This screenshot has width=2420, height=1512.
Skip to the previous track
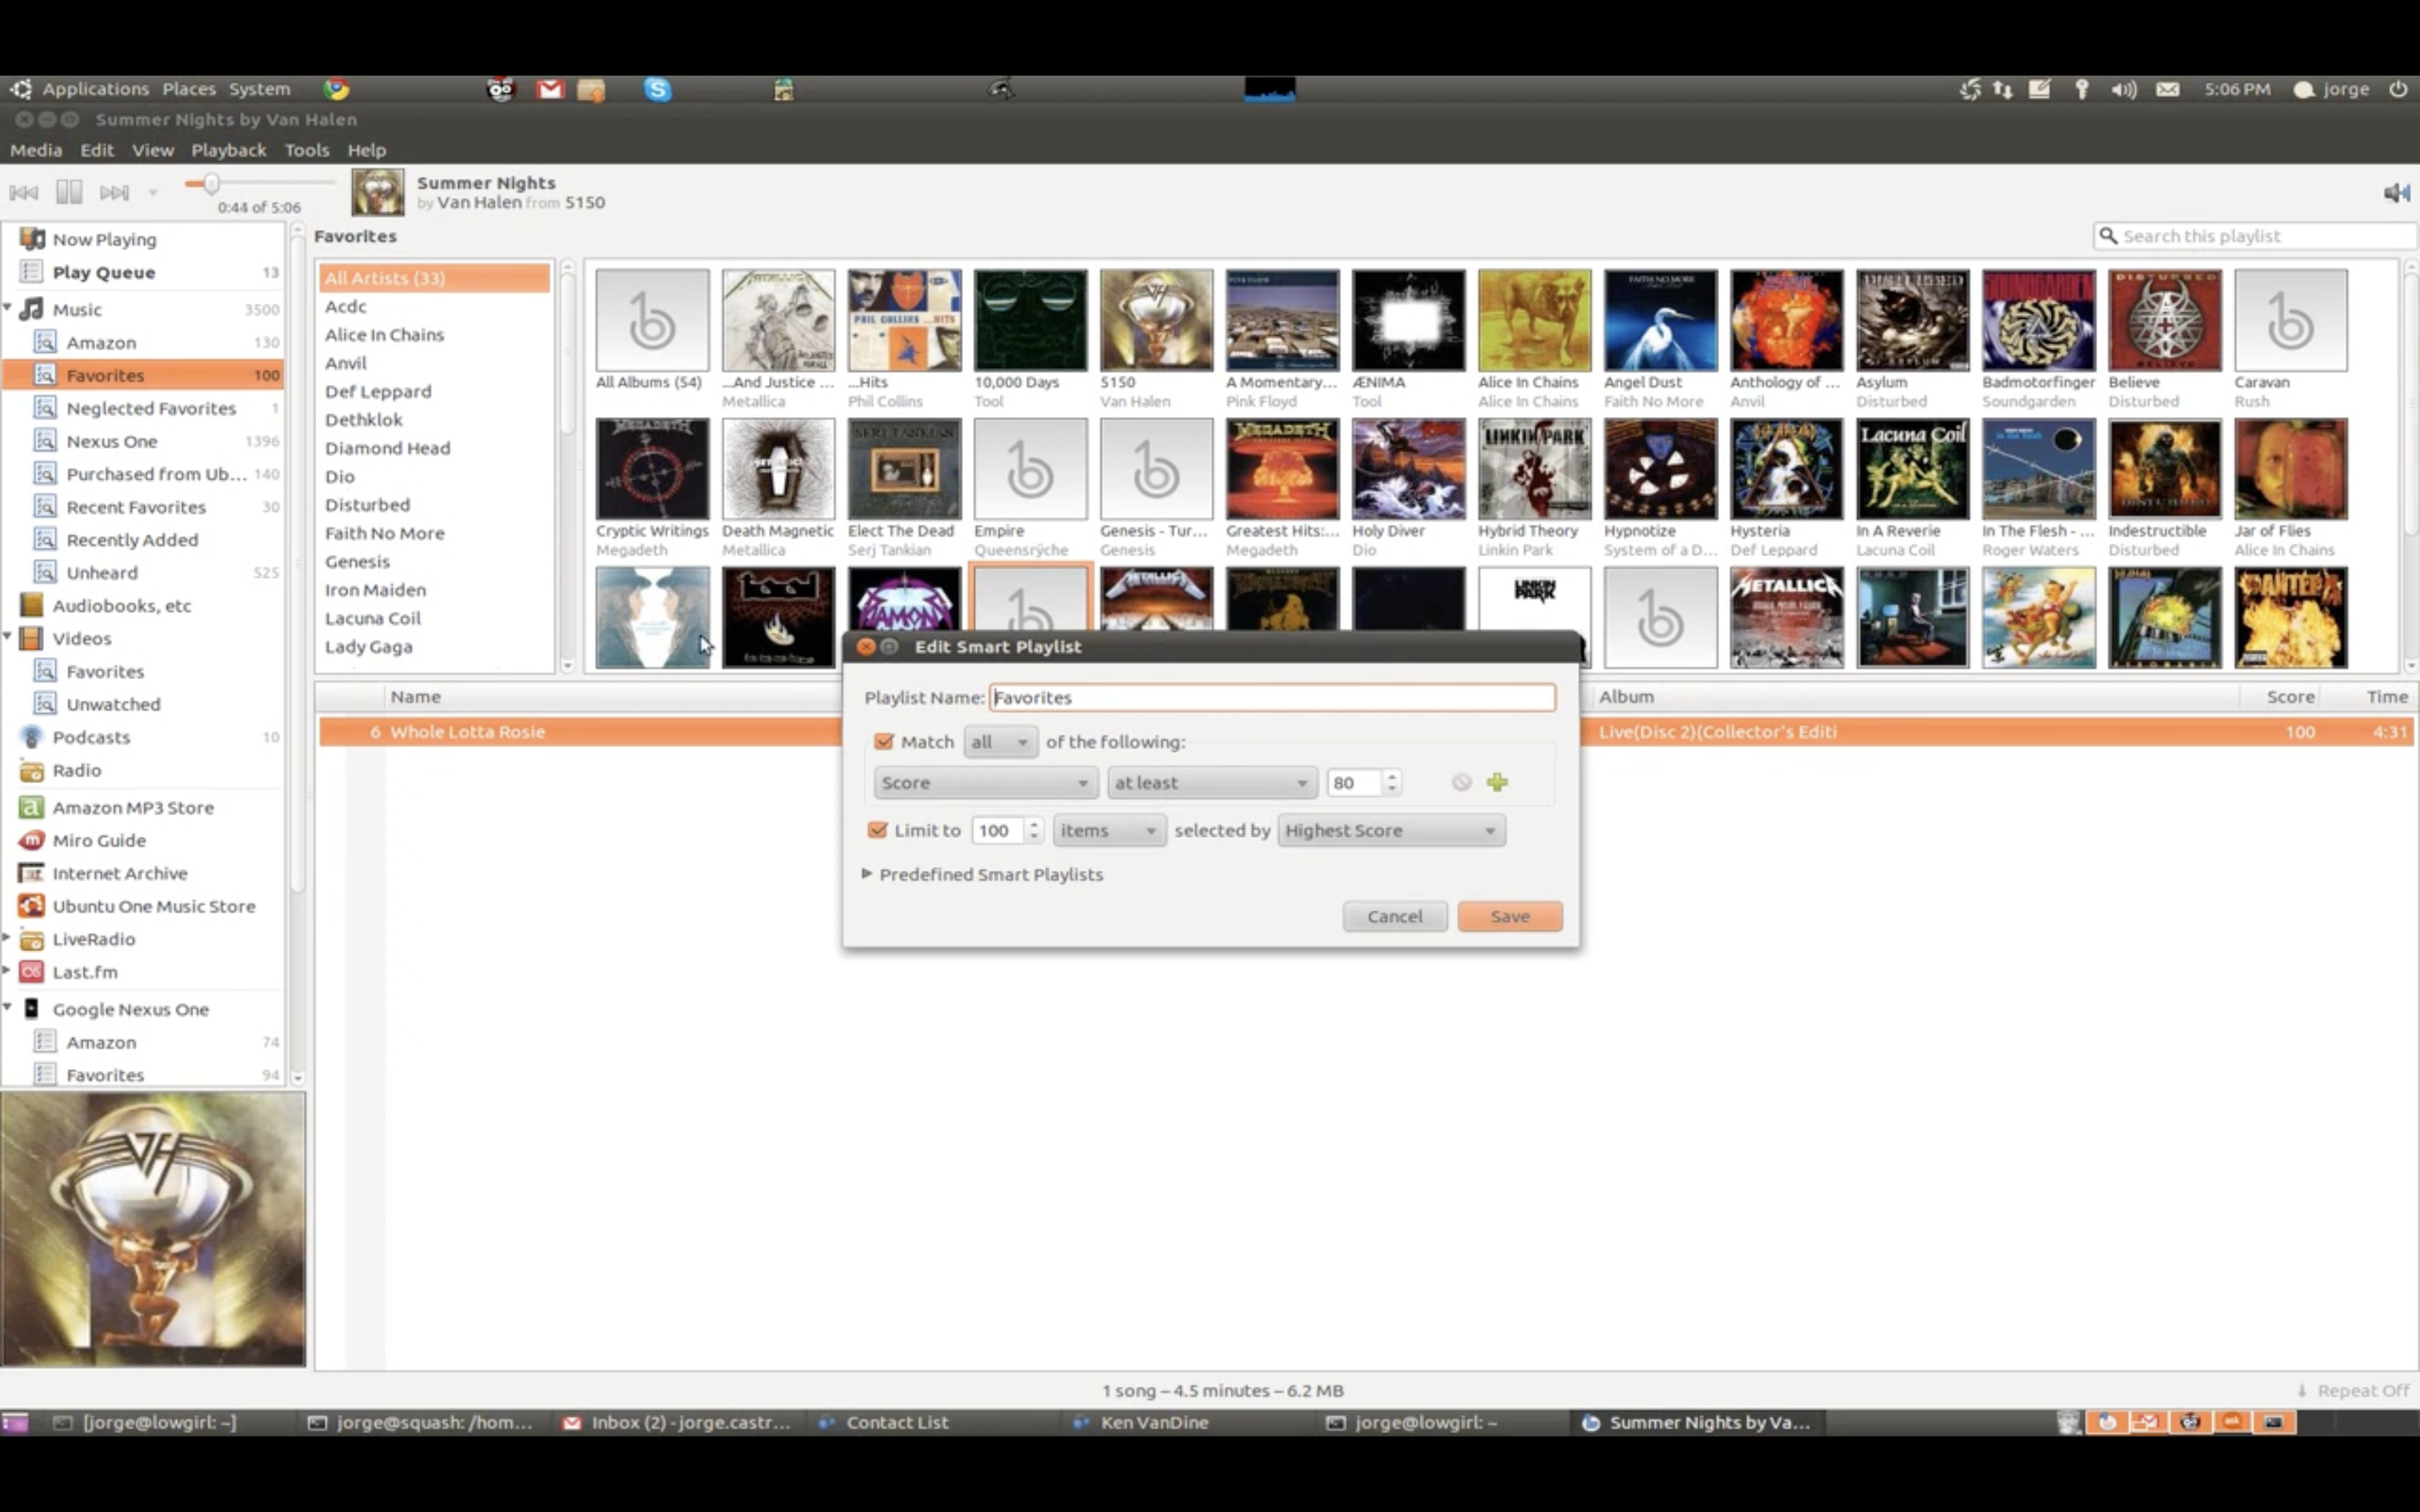click(24, 192)
